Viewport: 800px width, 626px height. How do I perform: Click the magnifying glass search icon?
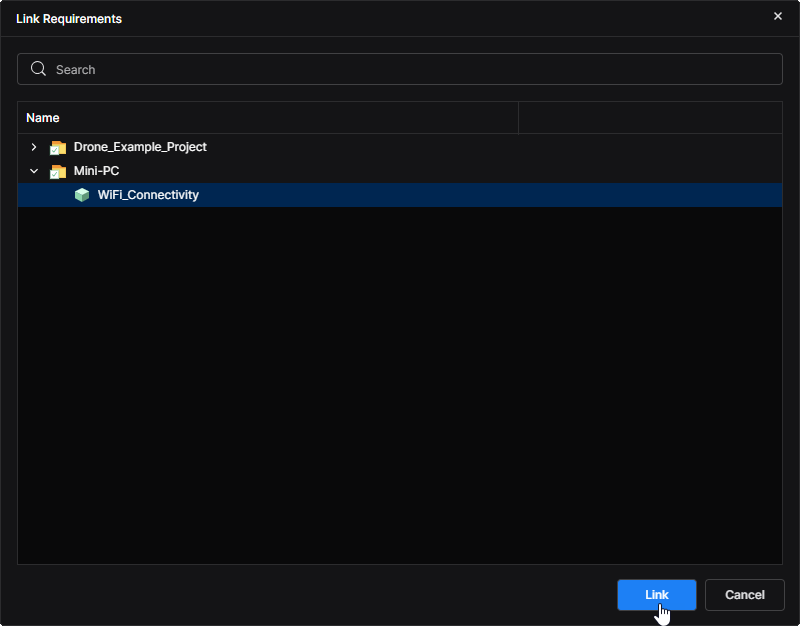pyautogui.click(x=38, y=68)
